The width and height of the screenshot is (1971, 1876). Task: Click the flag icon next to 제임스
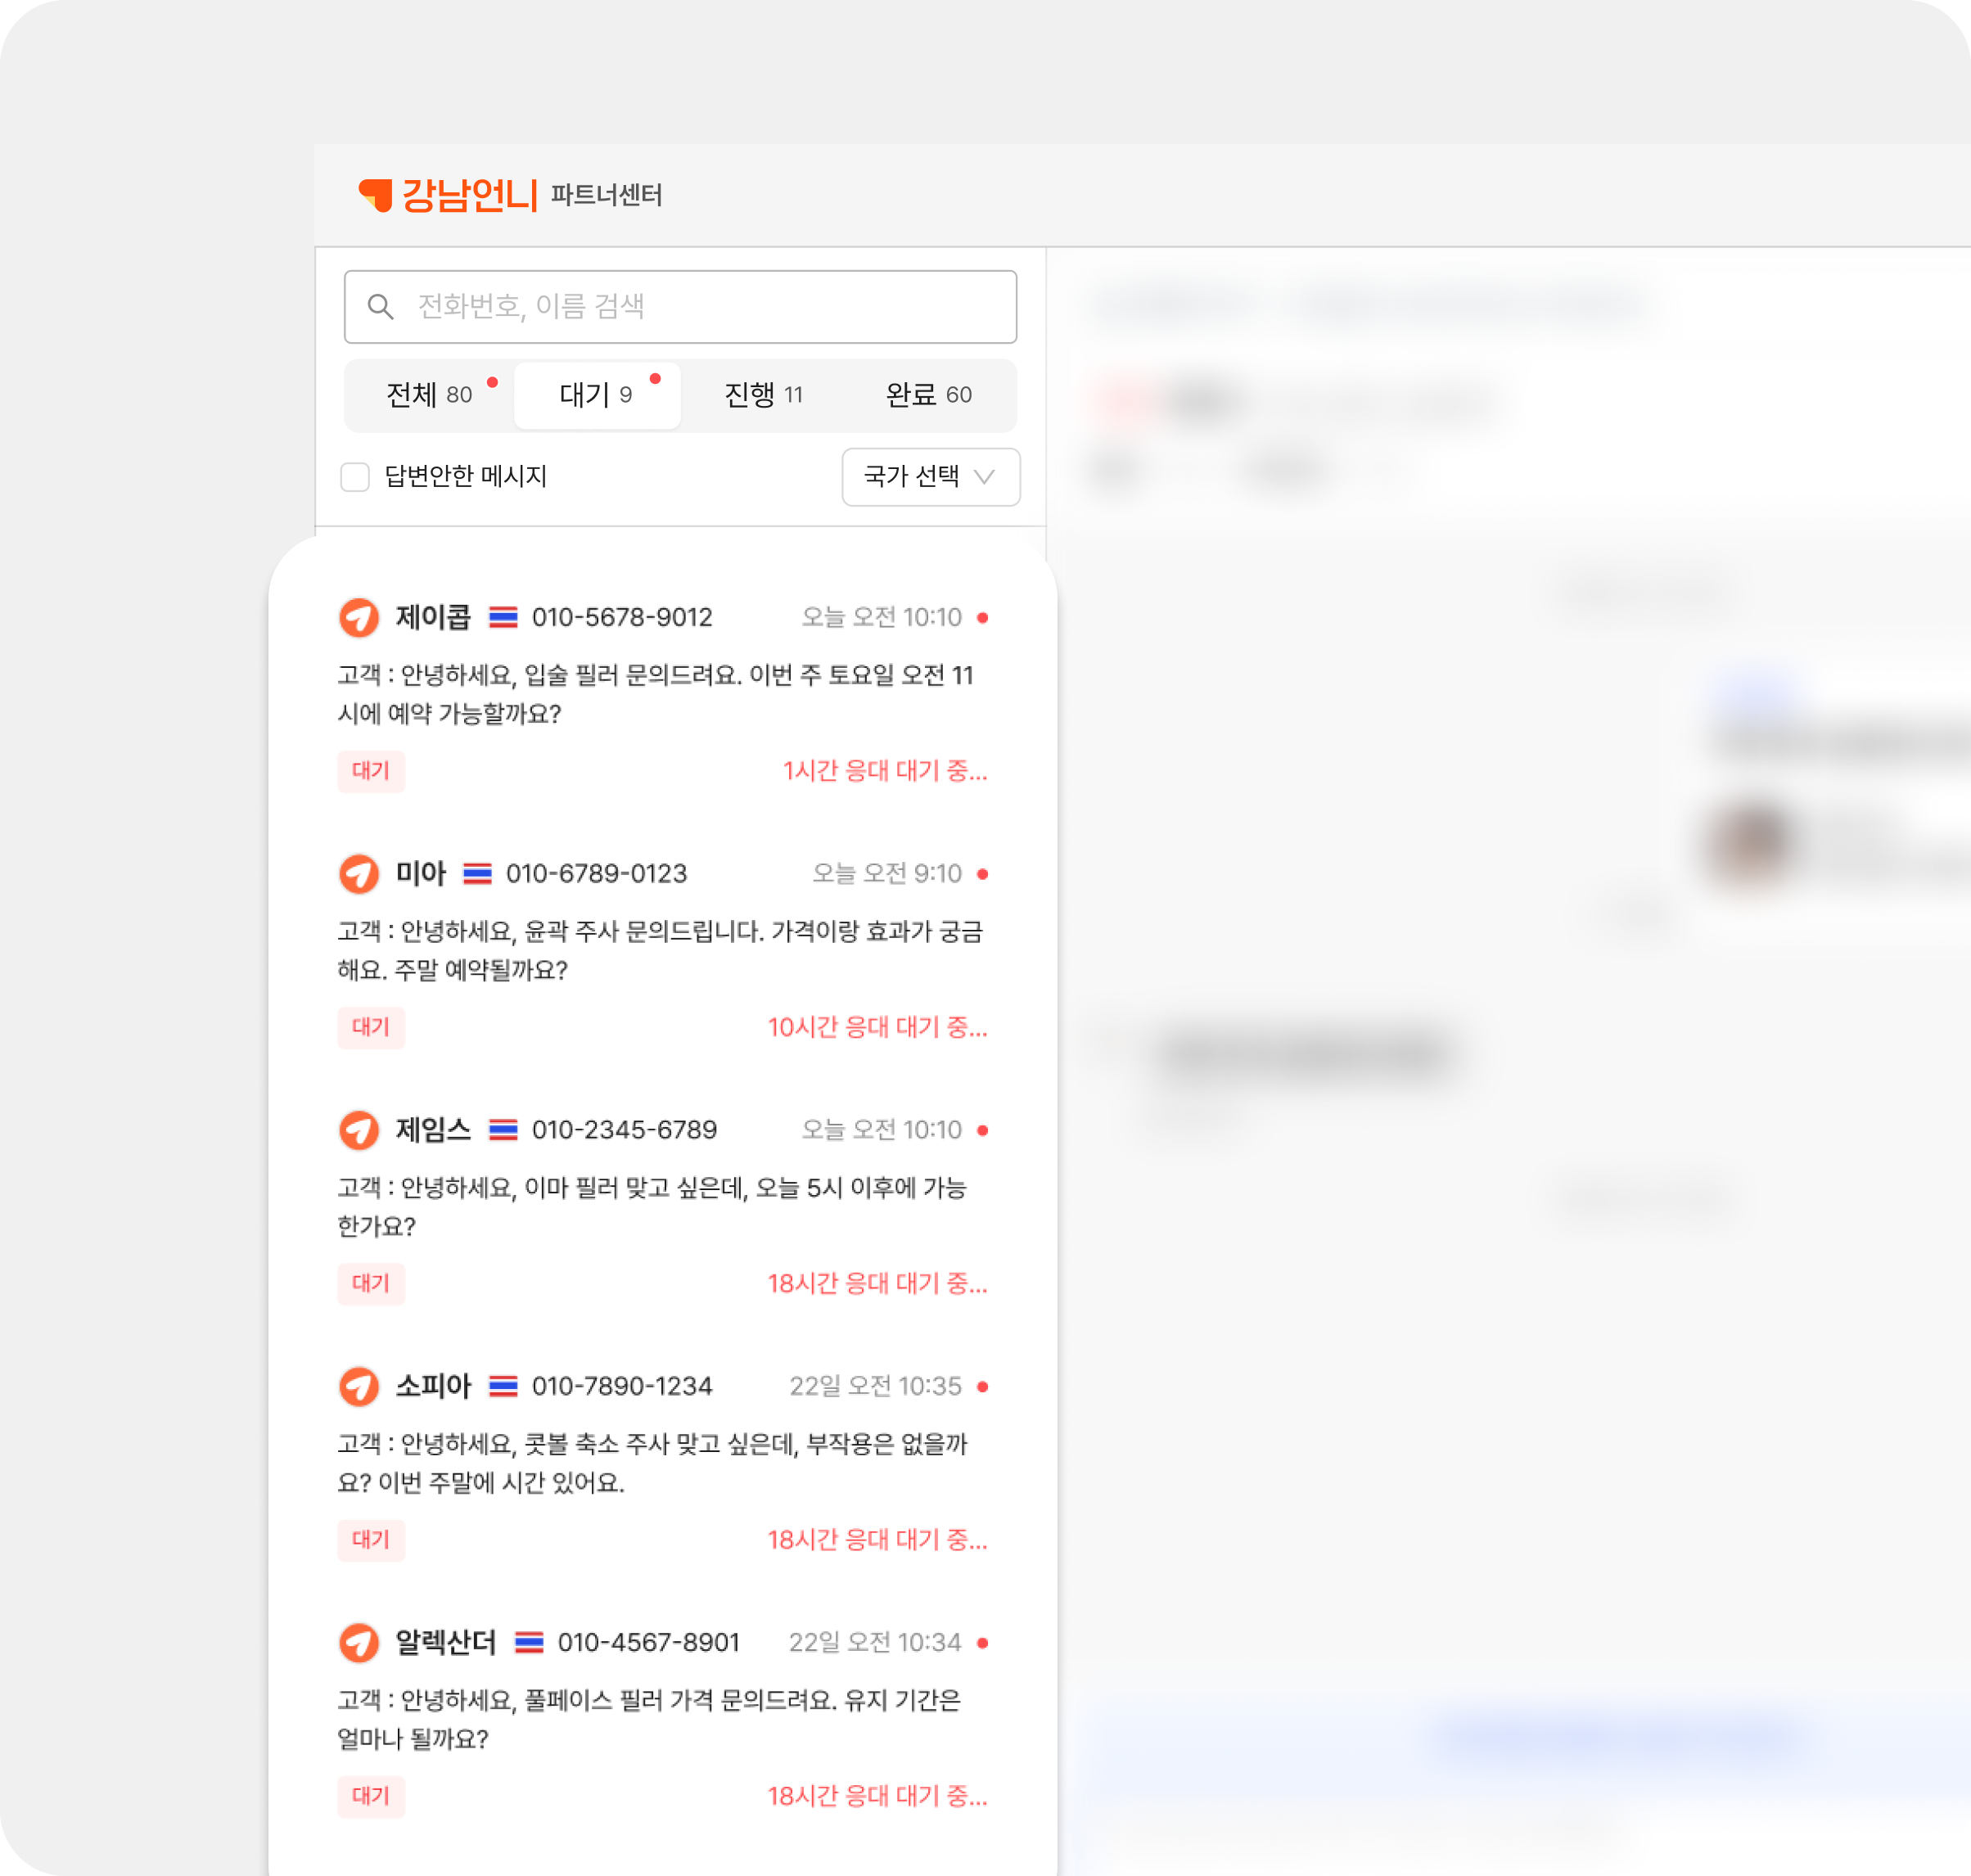503,1130
